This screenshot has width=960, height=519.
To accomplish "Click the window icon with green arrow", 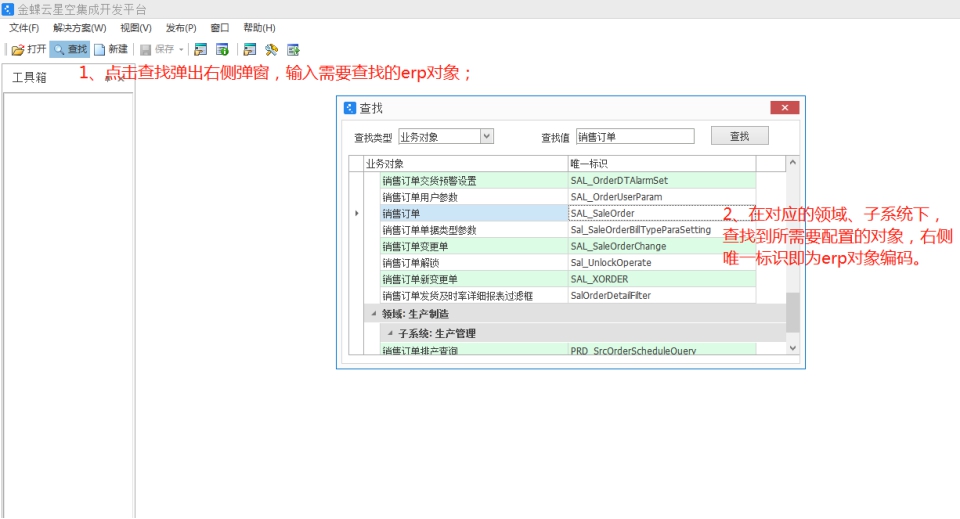I will pyautogui.click(x=293, y=50).
